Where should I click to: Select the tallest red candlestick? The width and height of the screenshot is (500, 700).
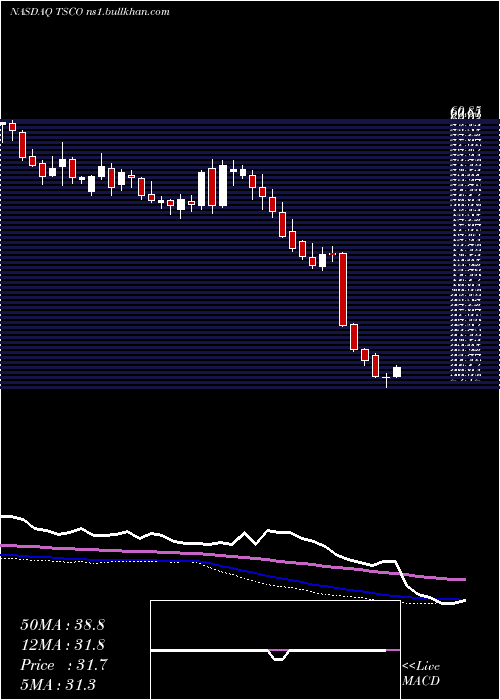coord(343,289)
